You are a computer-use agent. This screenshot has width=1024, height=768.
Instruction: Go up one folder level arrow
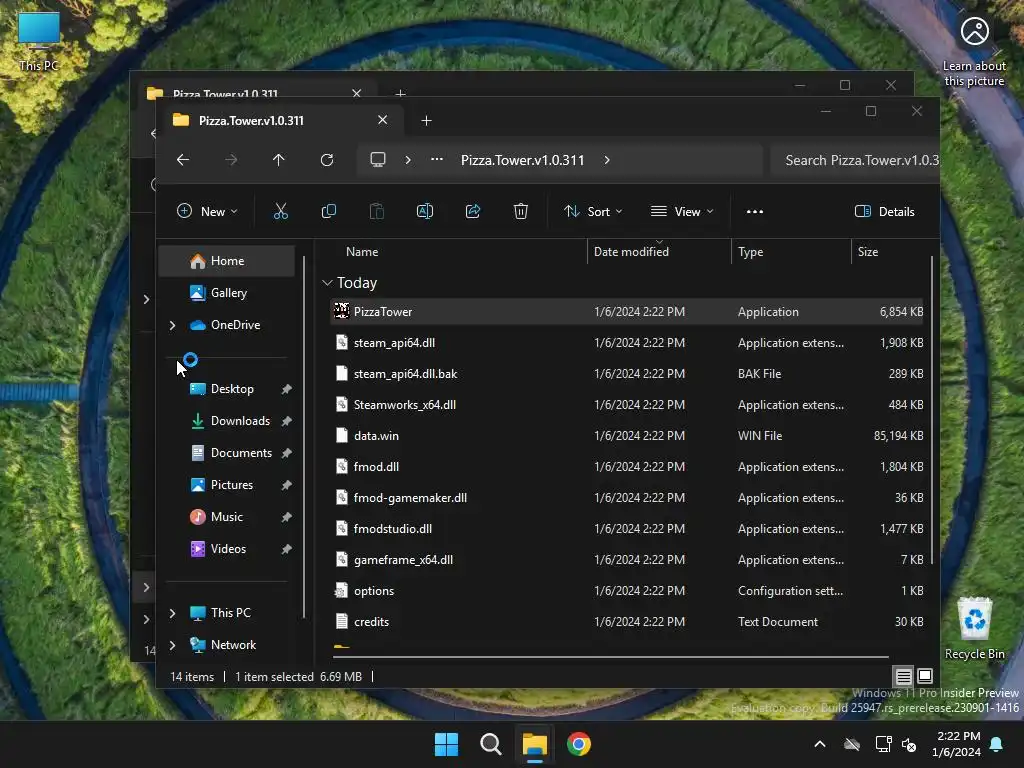279,160
